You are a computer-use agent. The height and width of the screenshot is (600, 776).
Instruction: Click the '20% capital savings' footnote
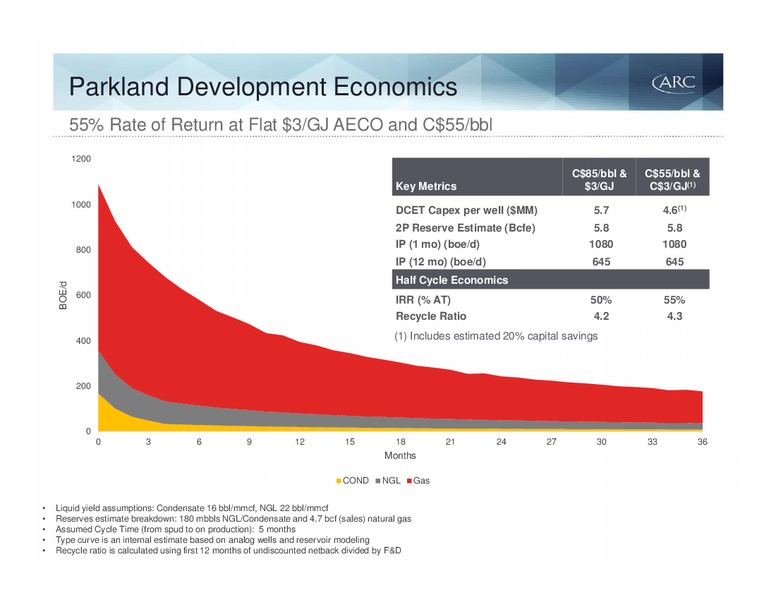pos(496,336)
